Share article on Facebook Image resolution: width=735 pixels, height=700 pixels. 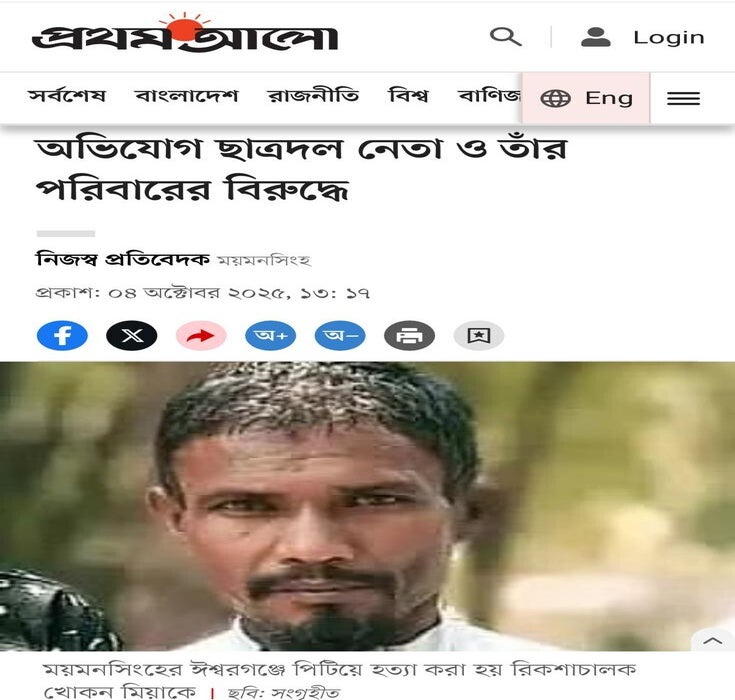(62, 336)
